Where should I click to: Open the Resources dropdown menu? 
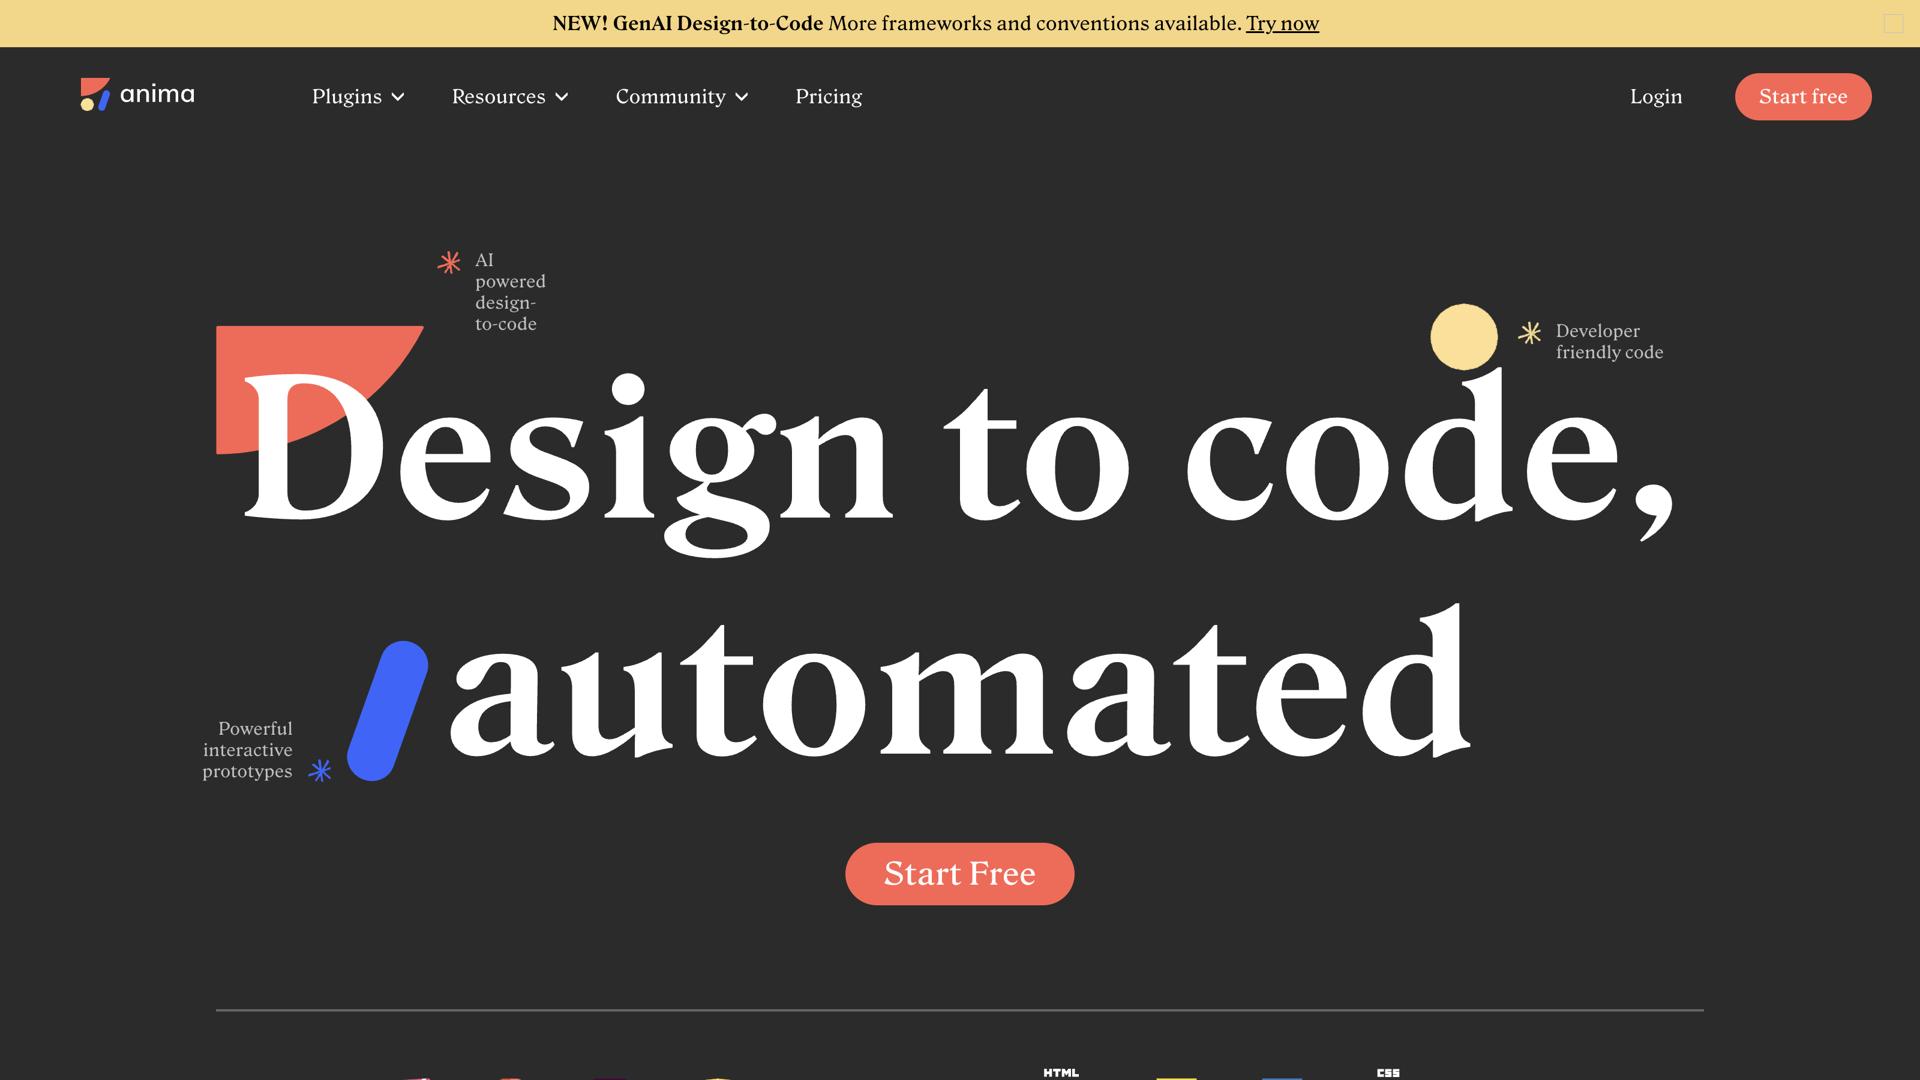point(509,97)
